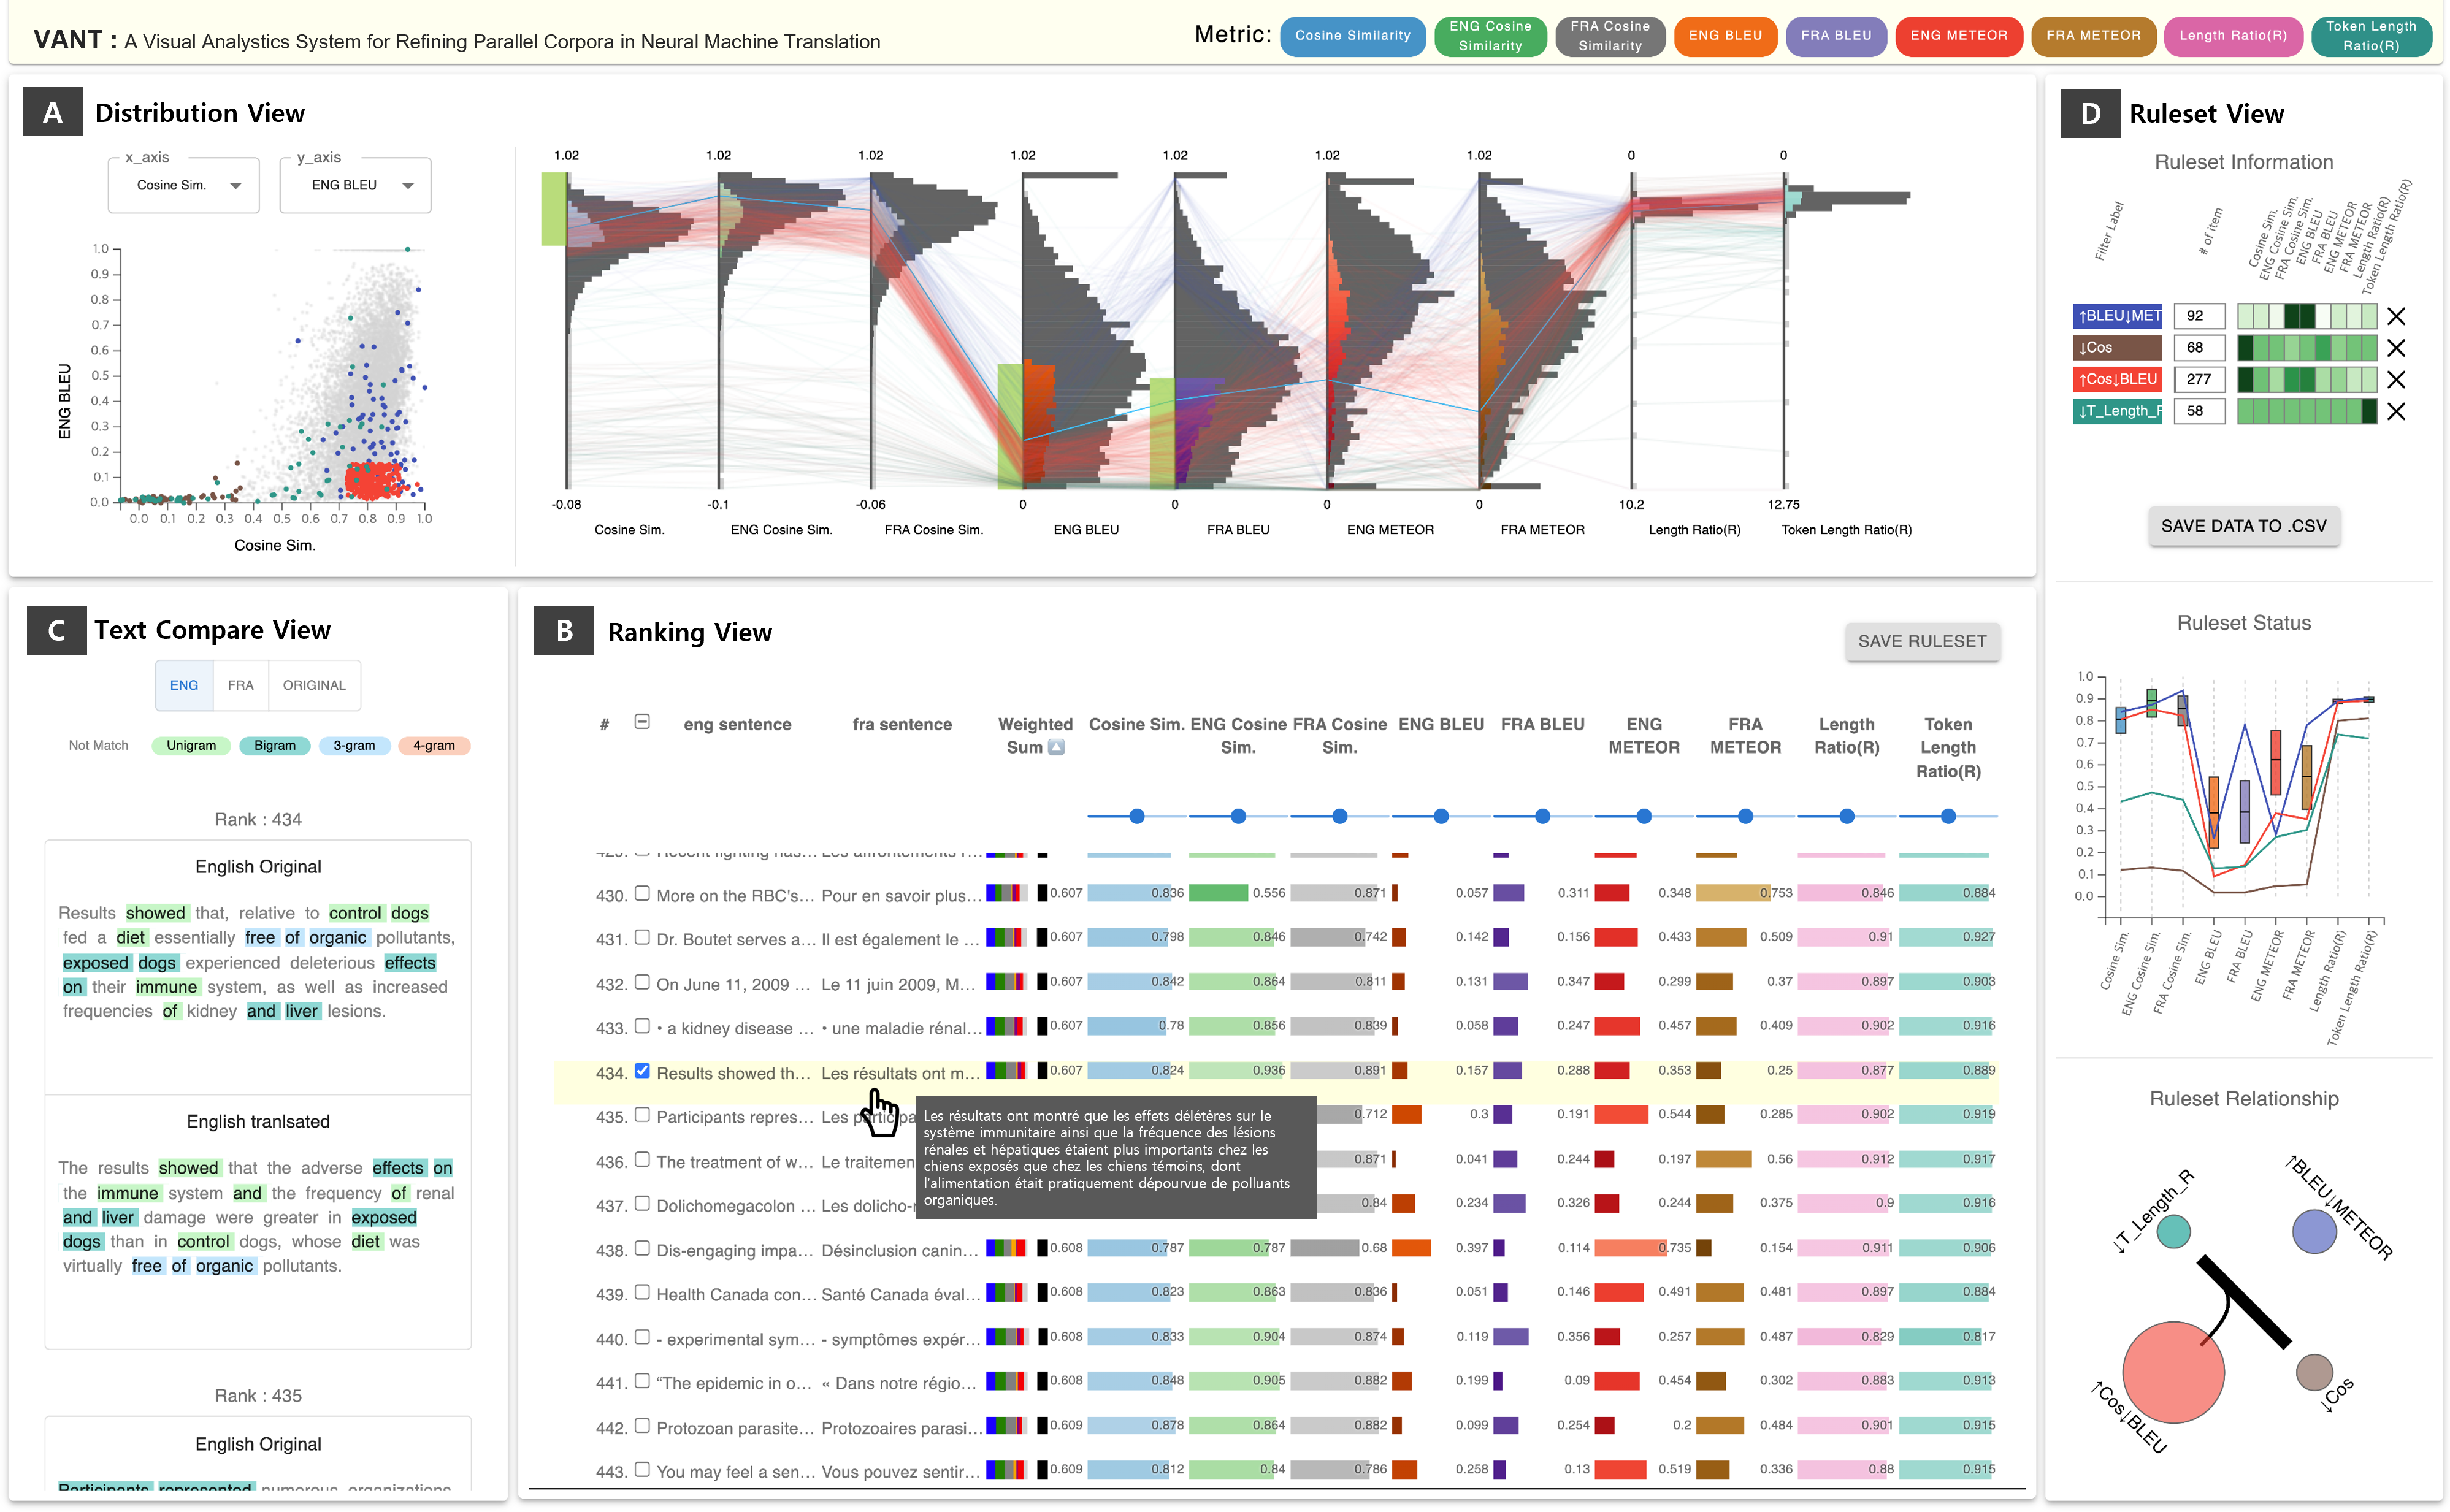Screen dimensions: 2450x1512
Task: Delete the ↓T_Length_R ruleset with its X icon
Action: [2396, 411]
